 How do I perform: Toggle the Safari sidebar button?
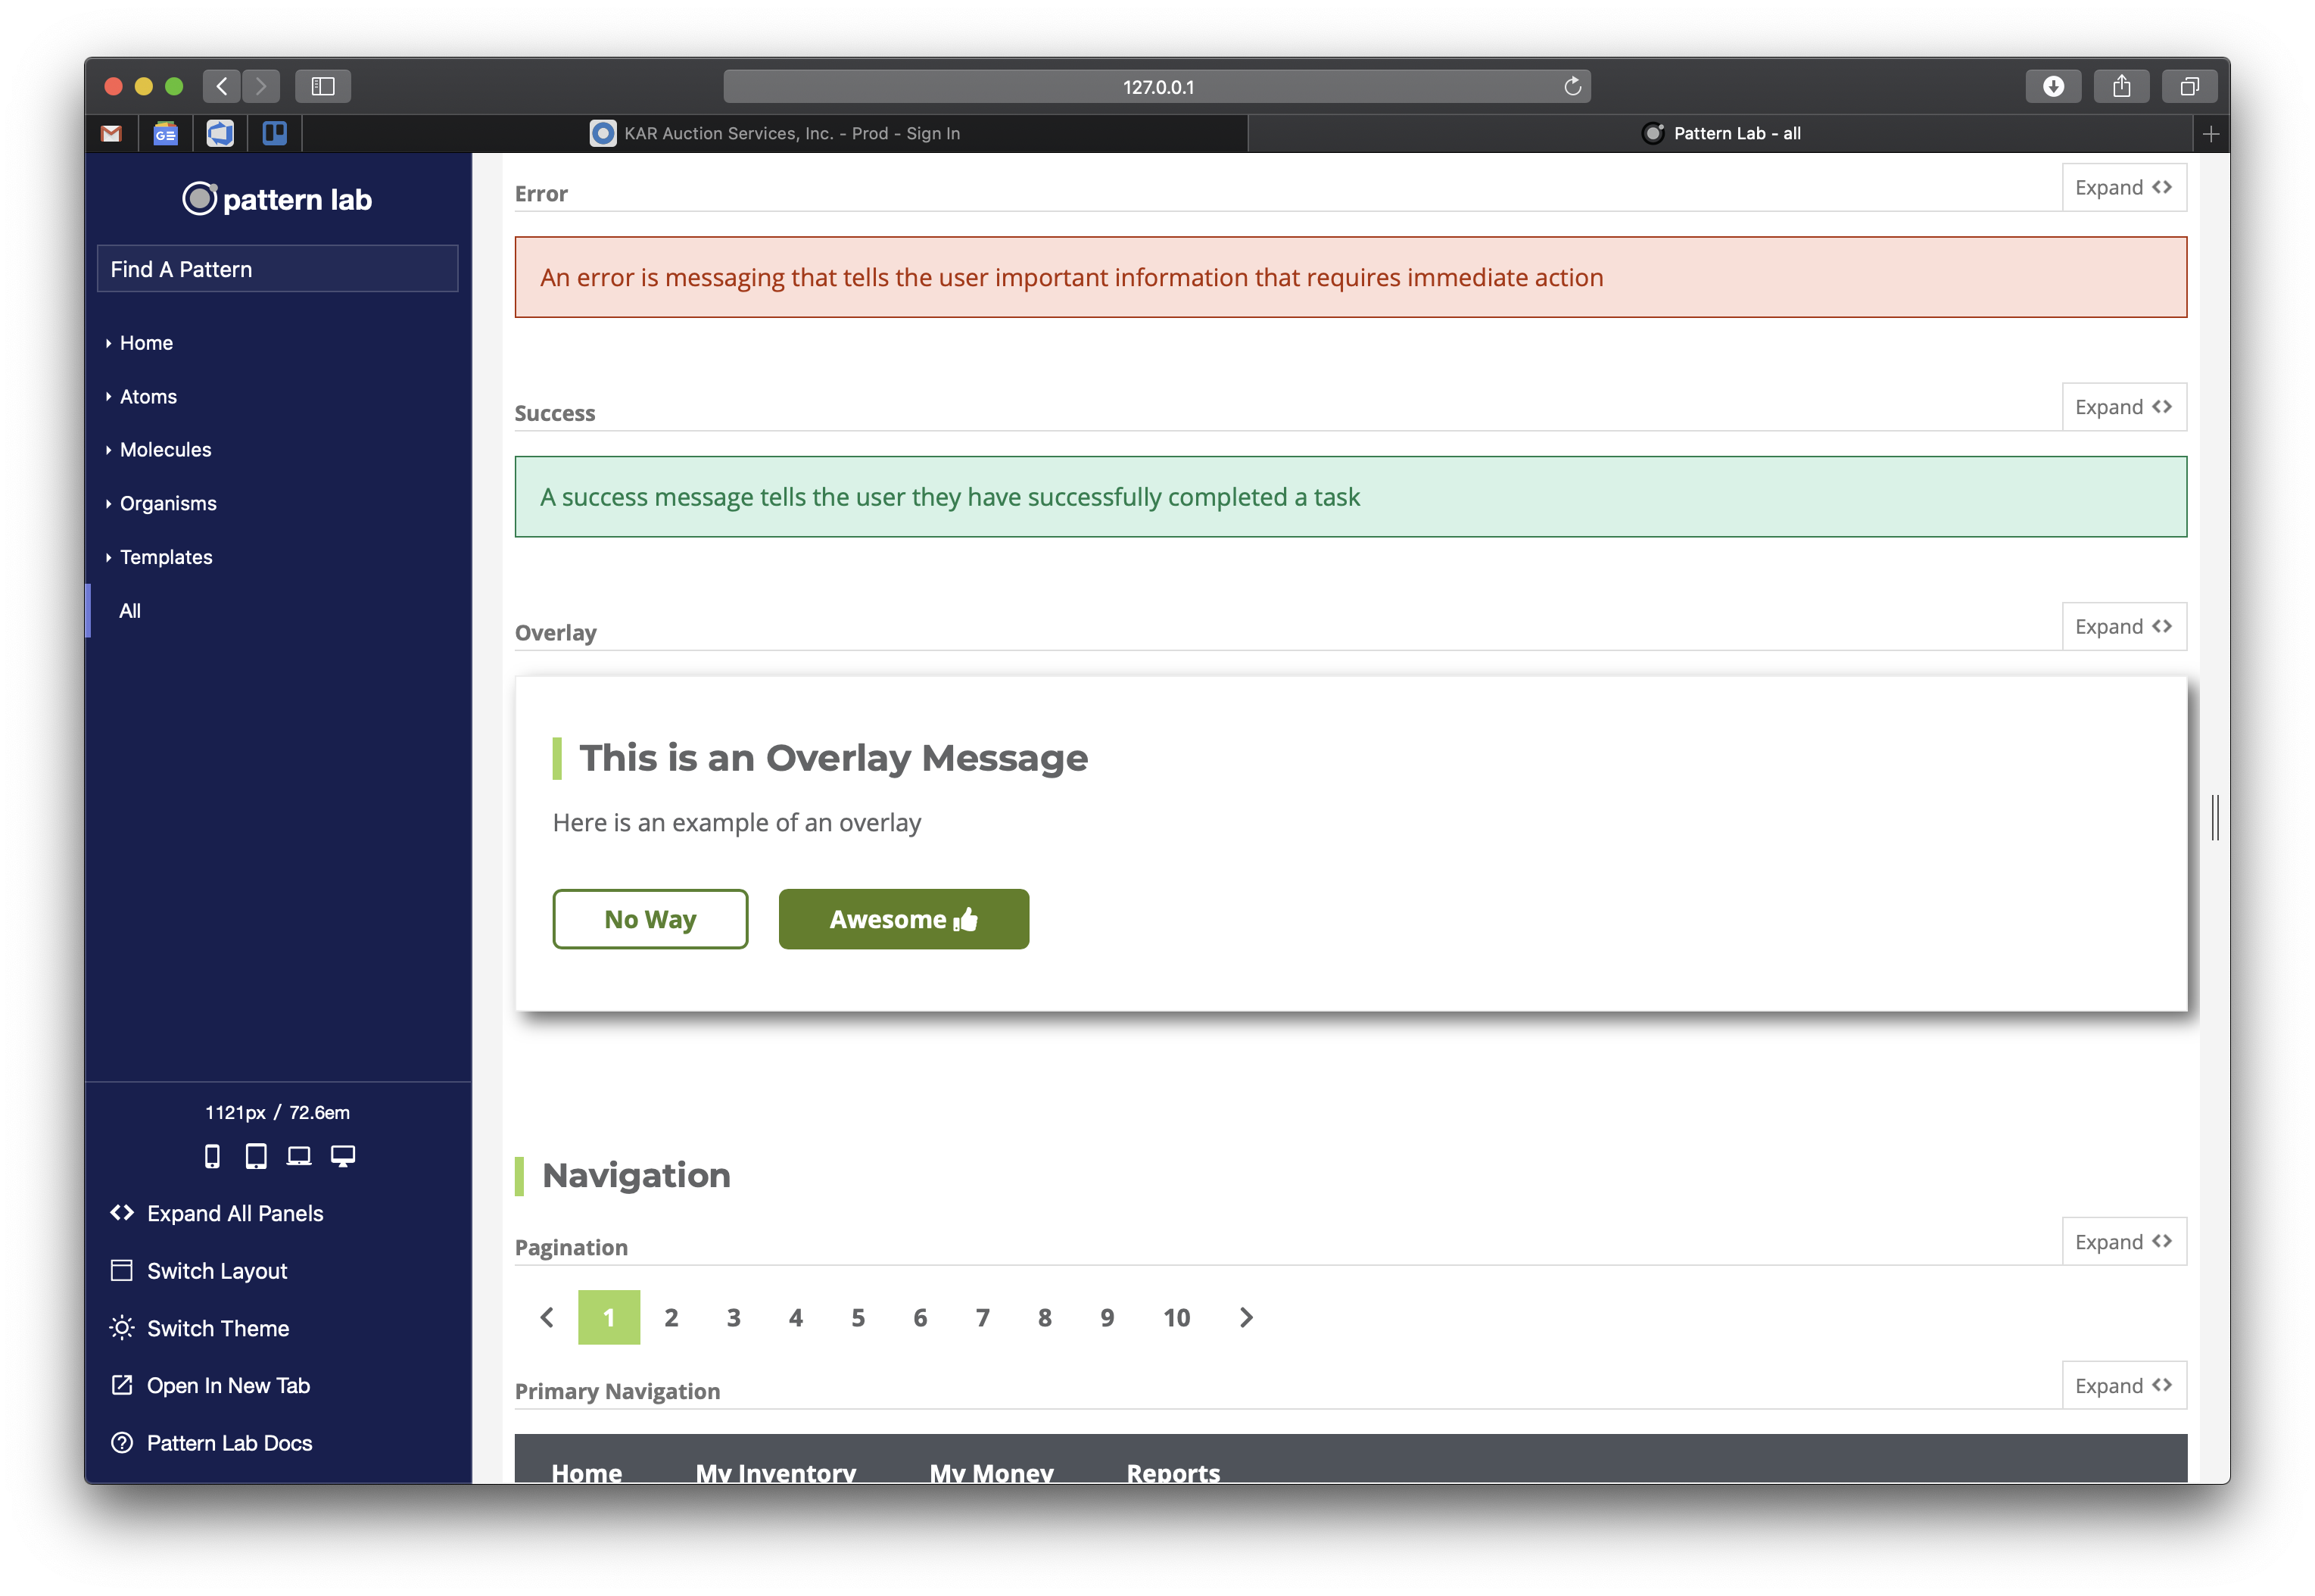click(x=322, y=86)
